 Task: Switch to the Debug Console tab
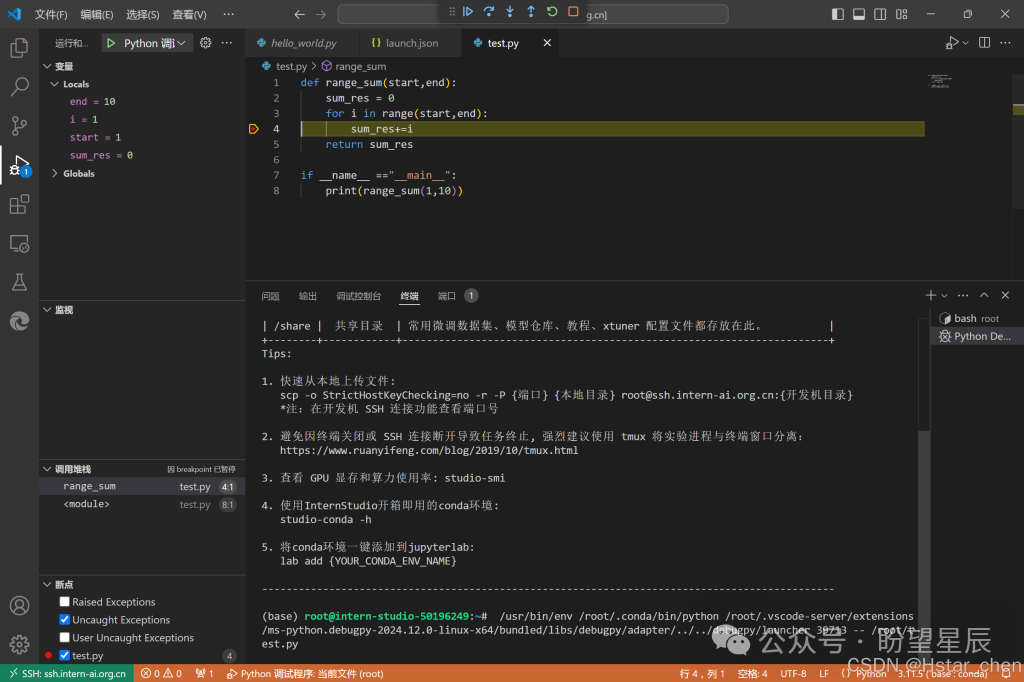359,296
